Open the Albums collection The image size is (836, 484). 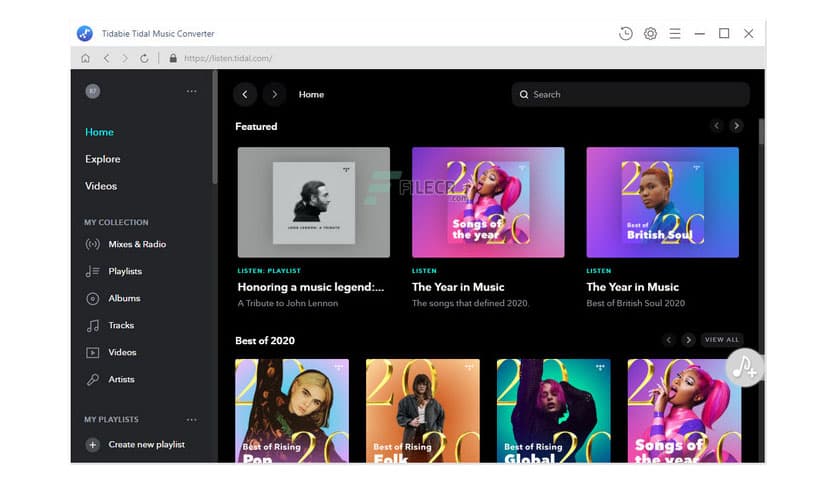pyautogui.click(x=113, y=299)
